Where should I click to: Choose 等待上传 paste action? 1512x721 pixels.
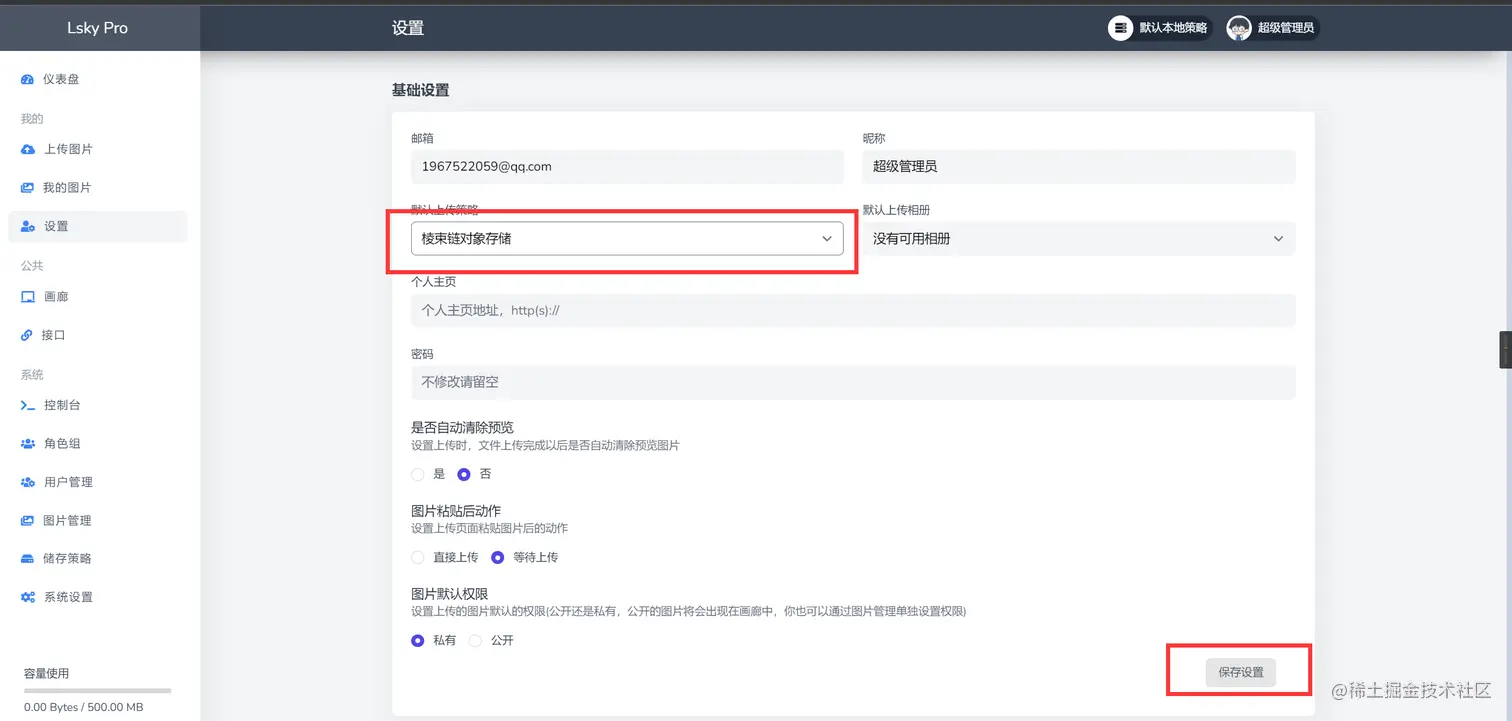[x=497, y=557]
